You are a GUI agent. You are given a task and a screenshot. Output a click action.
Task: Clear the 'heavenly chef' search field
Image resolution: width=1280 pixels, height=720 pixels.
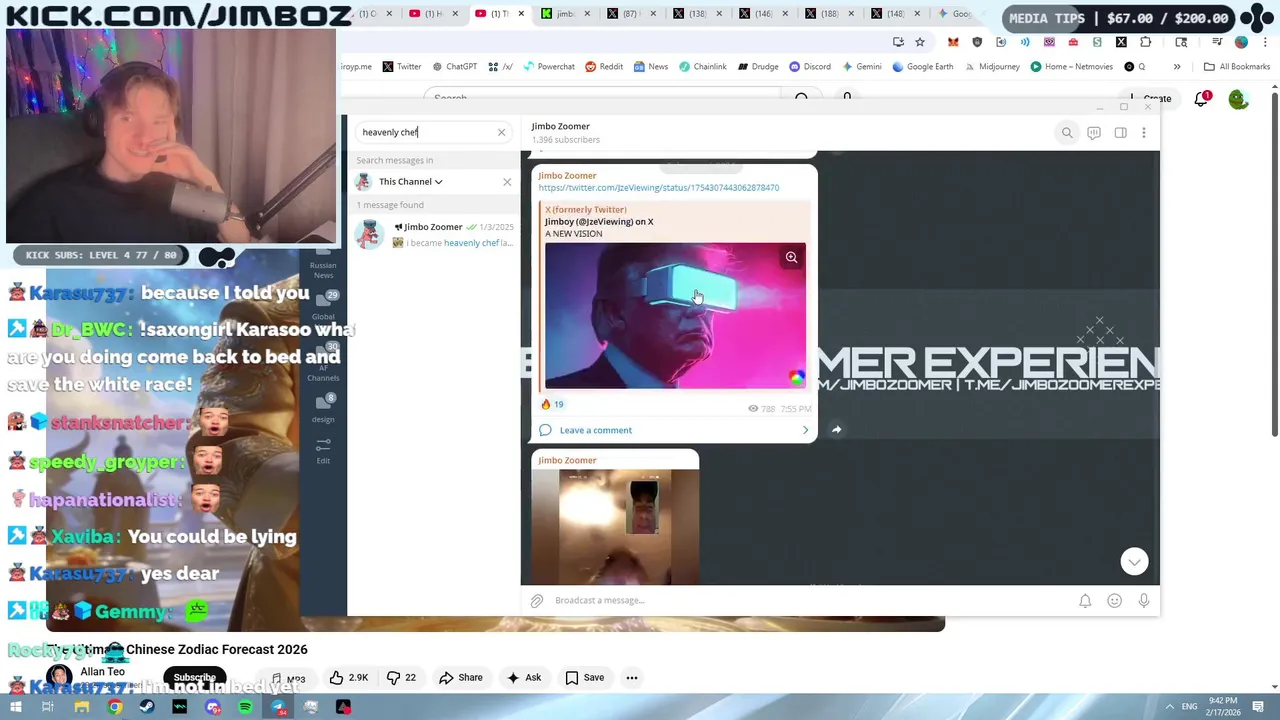coord(502,132)
